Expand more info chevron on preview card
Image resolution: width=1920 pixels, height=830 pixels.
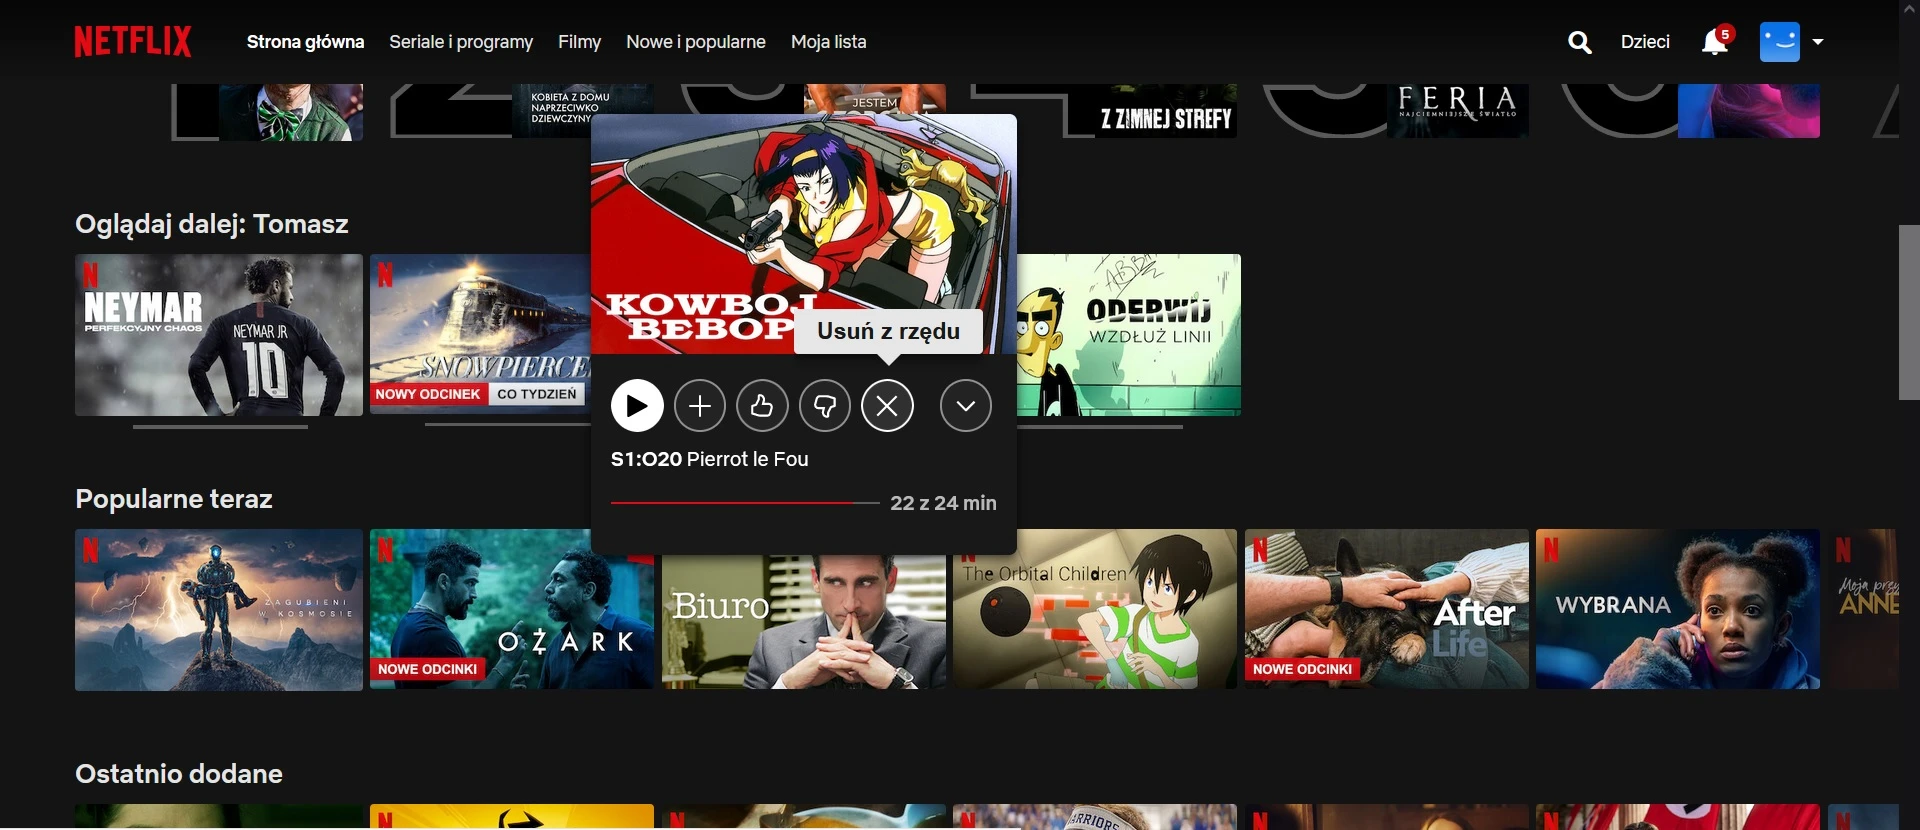[966, 406]
